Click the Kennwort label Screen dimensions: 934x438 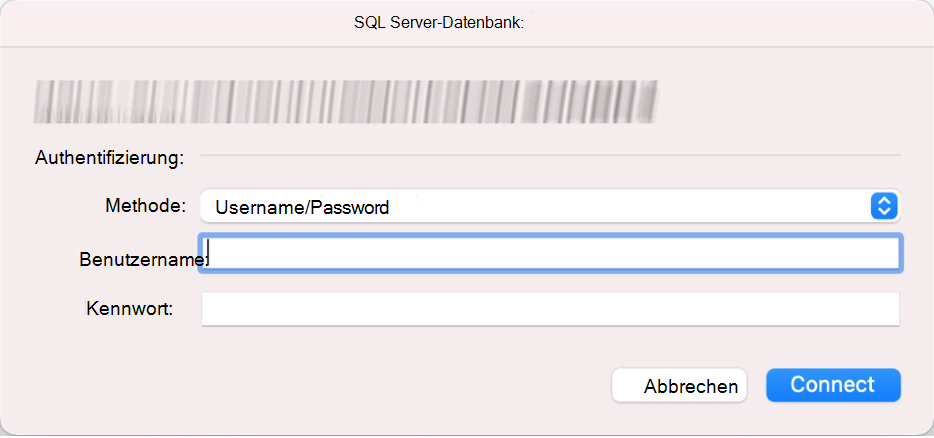tap(129, 309)
